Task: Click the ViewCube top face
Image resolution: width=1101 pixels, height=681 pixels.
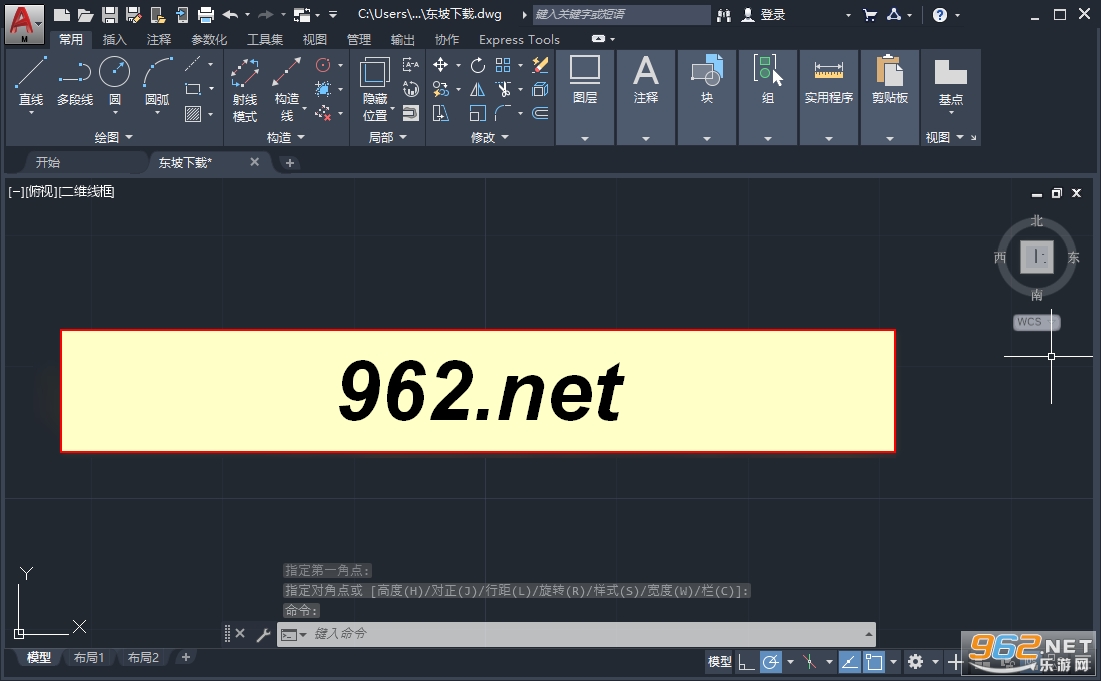Action: (1036, 256)
